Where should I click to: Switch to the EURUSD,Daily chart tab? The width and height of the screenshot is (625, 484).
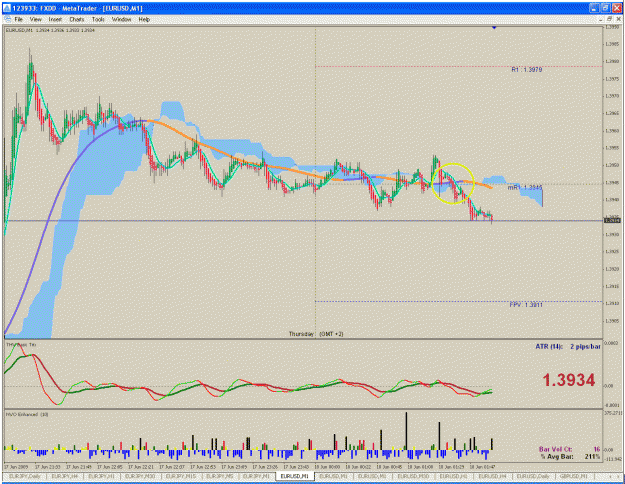pyautogui.click(x=533, y=476)
